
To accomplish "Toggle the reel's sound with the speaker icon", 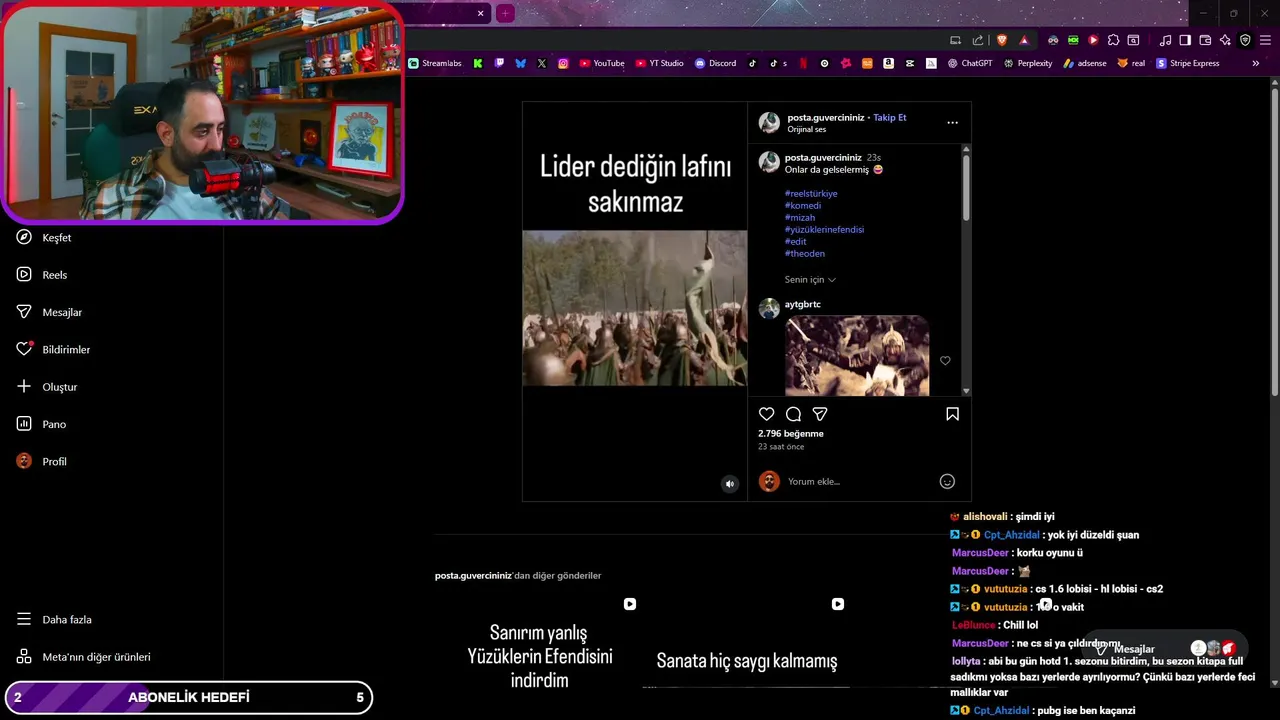I will tap(730, 484).
